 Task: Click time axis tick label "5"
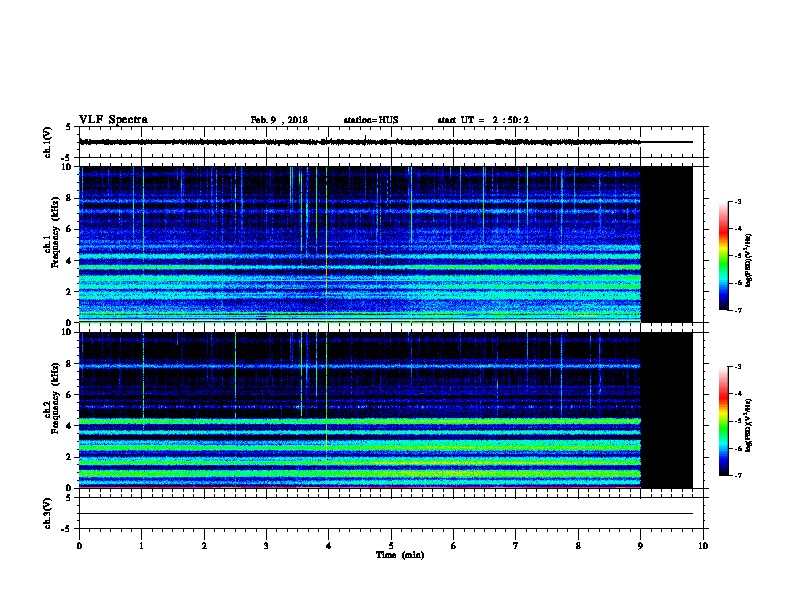[x=391, y=546]
